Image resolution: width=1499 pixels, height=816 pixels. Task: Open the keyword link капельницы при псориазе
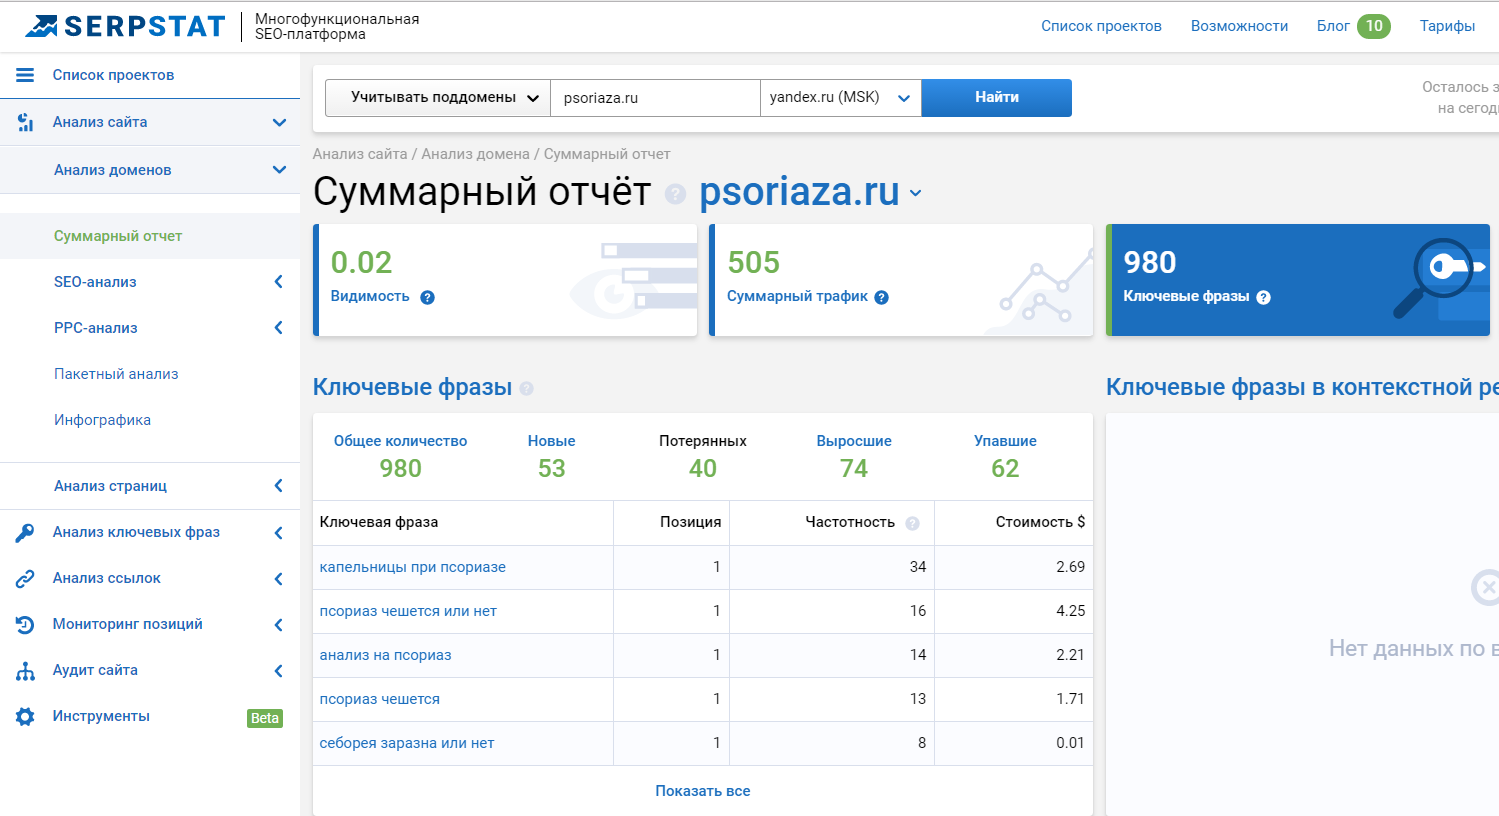[x=413, y=565]
